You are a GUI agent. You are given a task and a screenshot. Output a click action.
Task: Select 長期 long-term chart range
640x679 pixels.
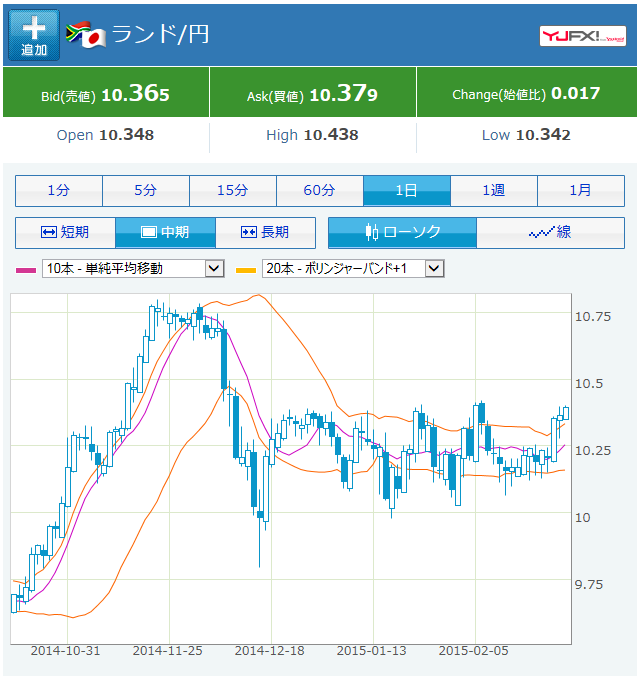pyautogui.click(x=265, y=232)
